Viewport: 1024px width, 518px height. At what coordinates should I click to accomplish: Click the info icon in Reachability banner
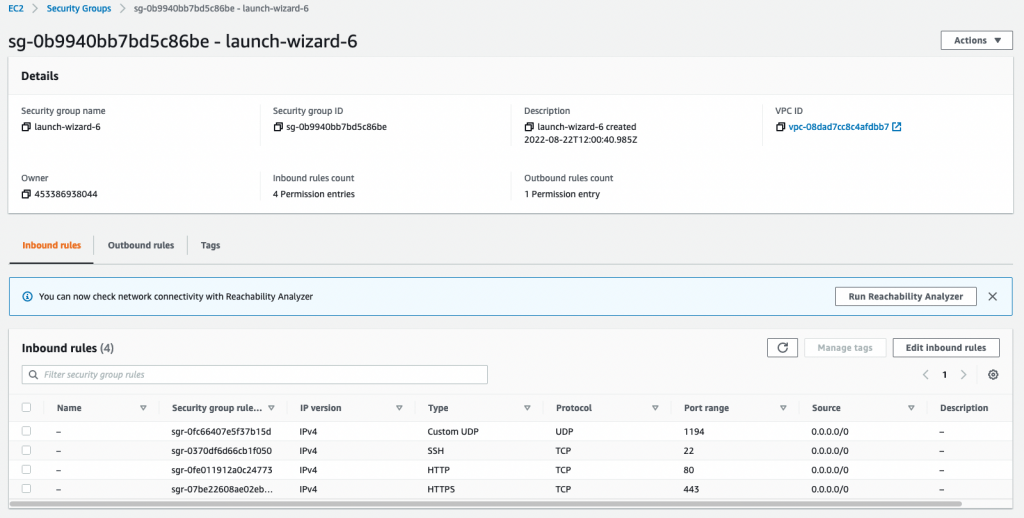click(27, 297)
